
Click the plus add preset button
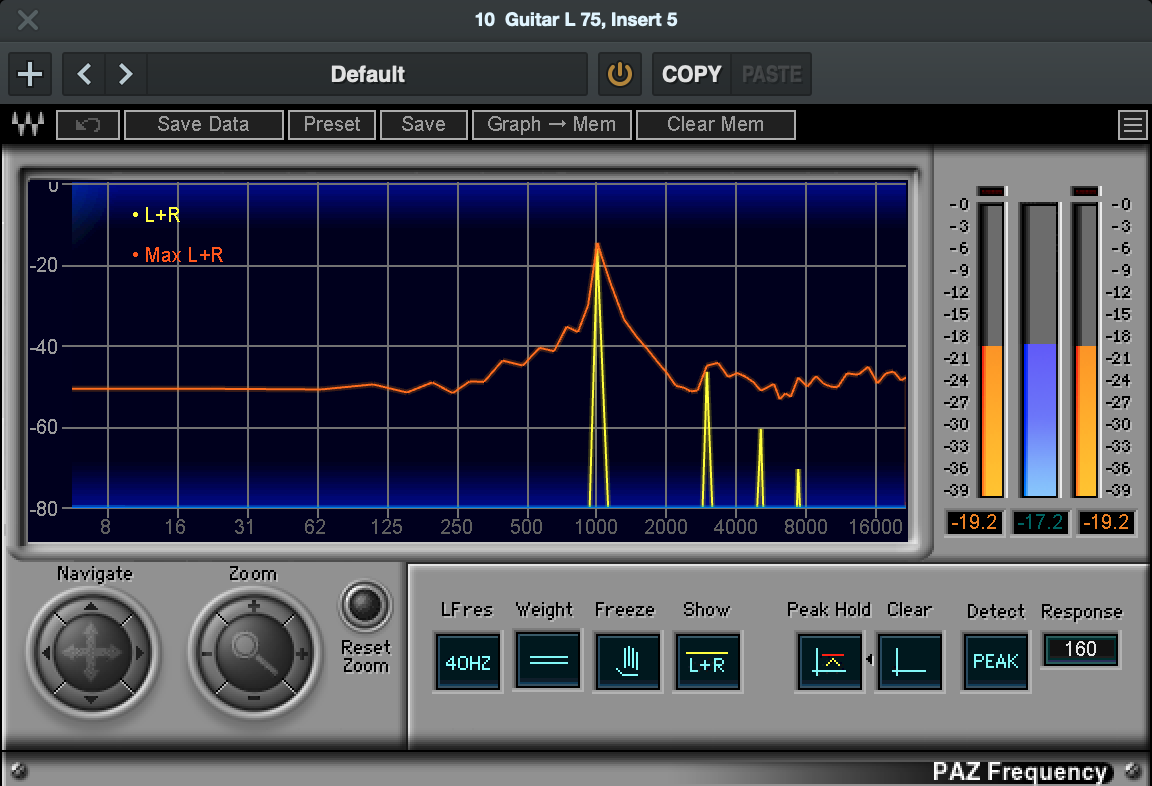(x=30, y=74)
